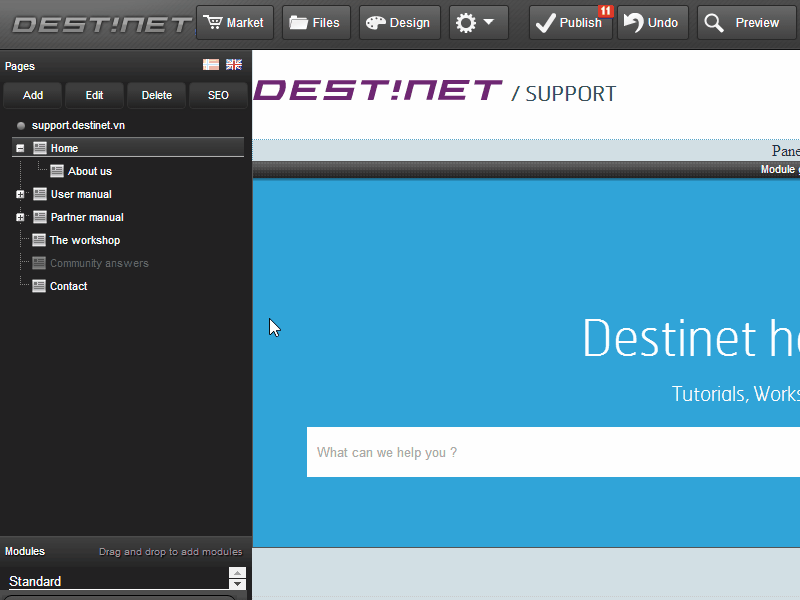Select the About us page
Viewport: 800px width, 600px height.
[89, 171]
